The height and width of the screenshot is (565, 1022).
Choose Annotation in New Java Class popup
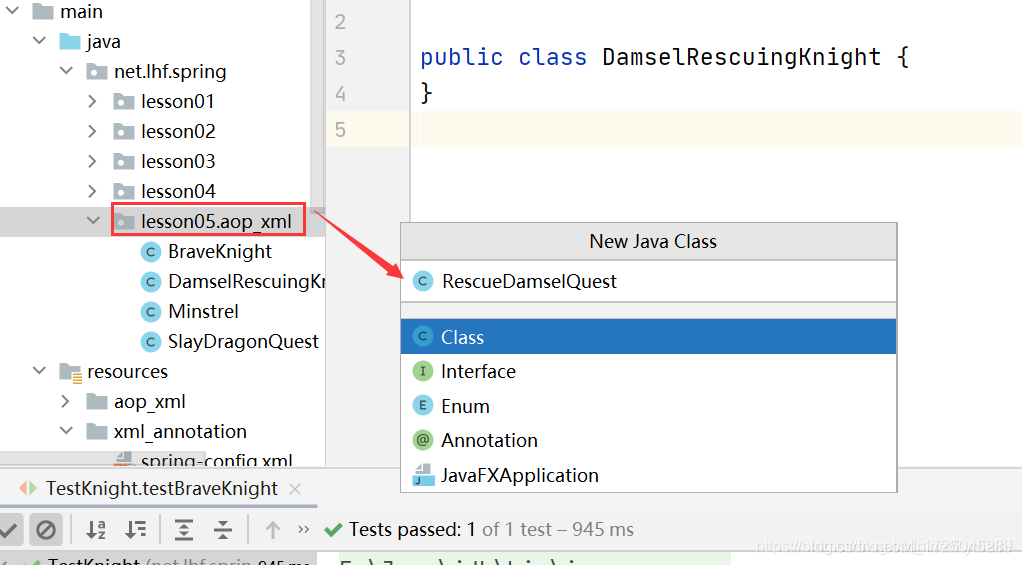(x=649, y=441)
